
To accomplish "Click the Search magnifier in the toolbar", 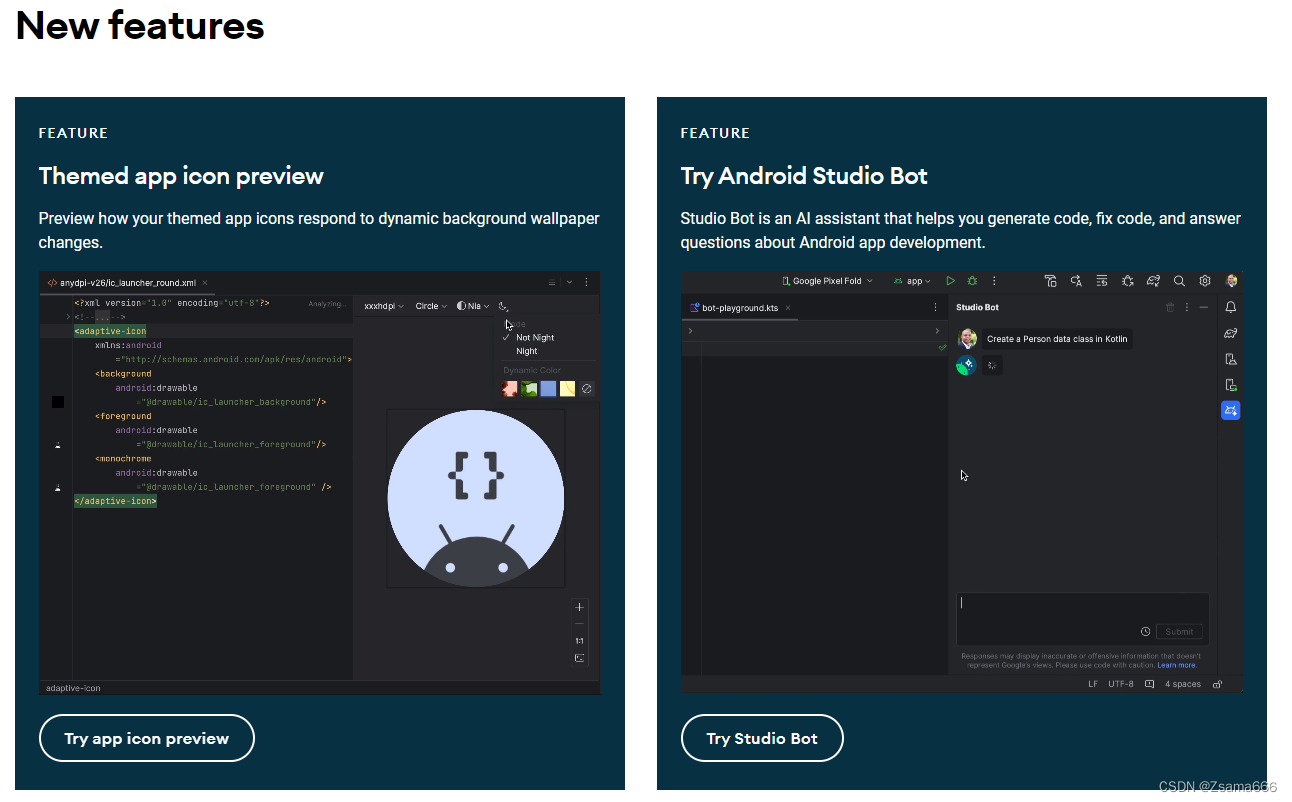I will coord(1179,281).
